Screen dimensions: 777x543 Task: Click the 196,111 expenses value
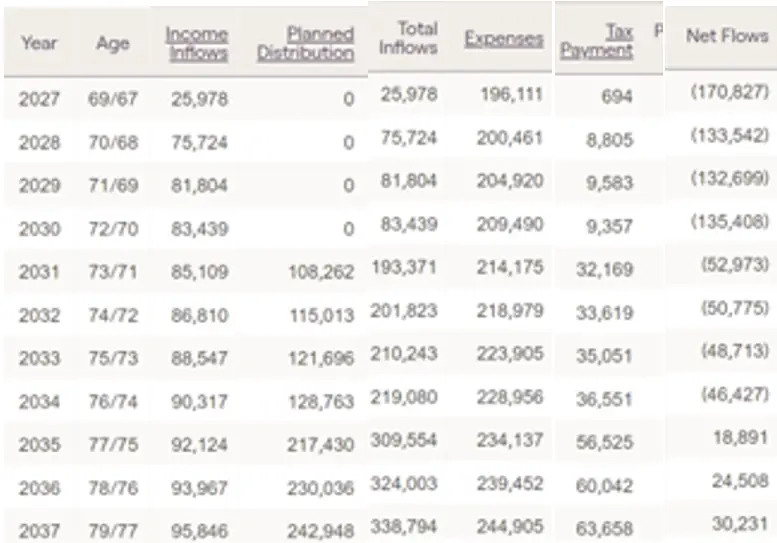click(x=511, y=94)
